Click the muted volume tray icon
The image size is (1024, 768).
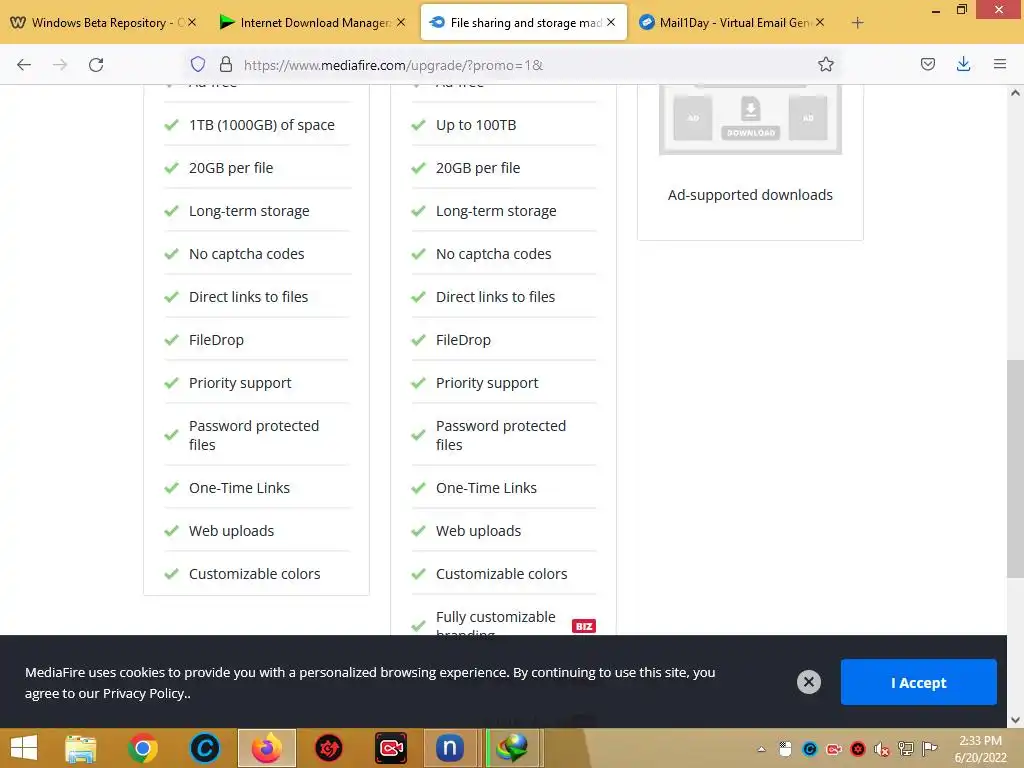(x=882, y=749)
